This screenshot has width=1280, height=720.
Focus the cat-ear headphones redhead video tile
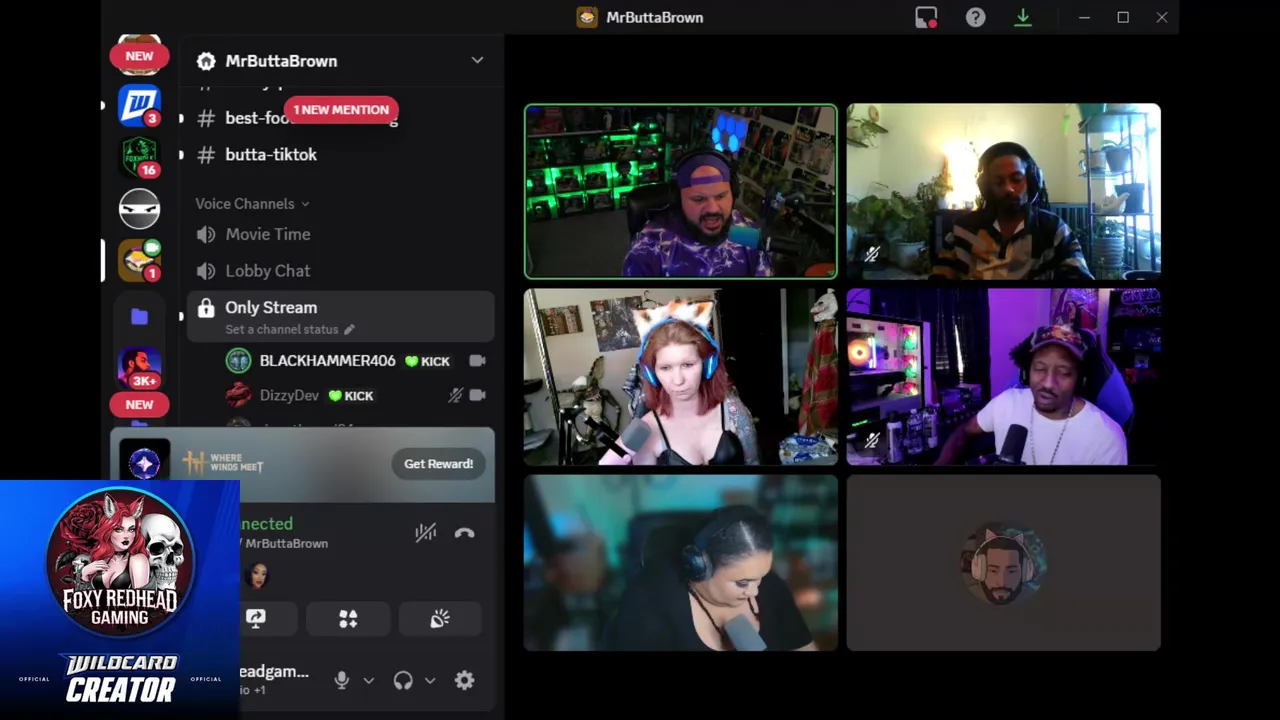click(x=681, y=377)
